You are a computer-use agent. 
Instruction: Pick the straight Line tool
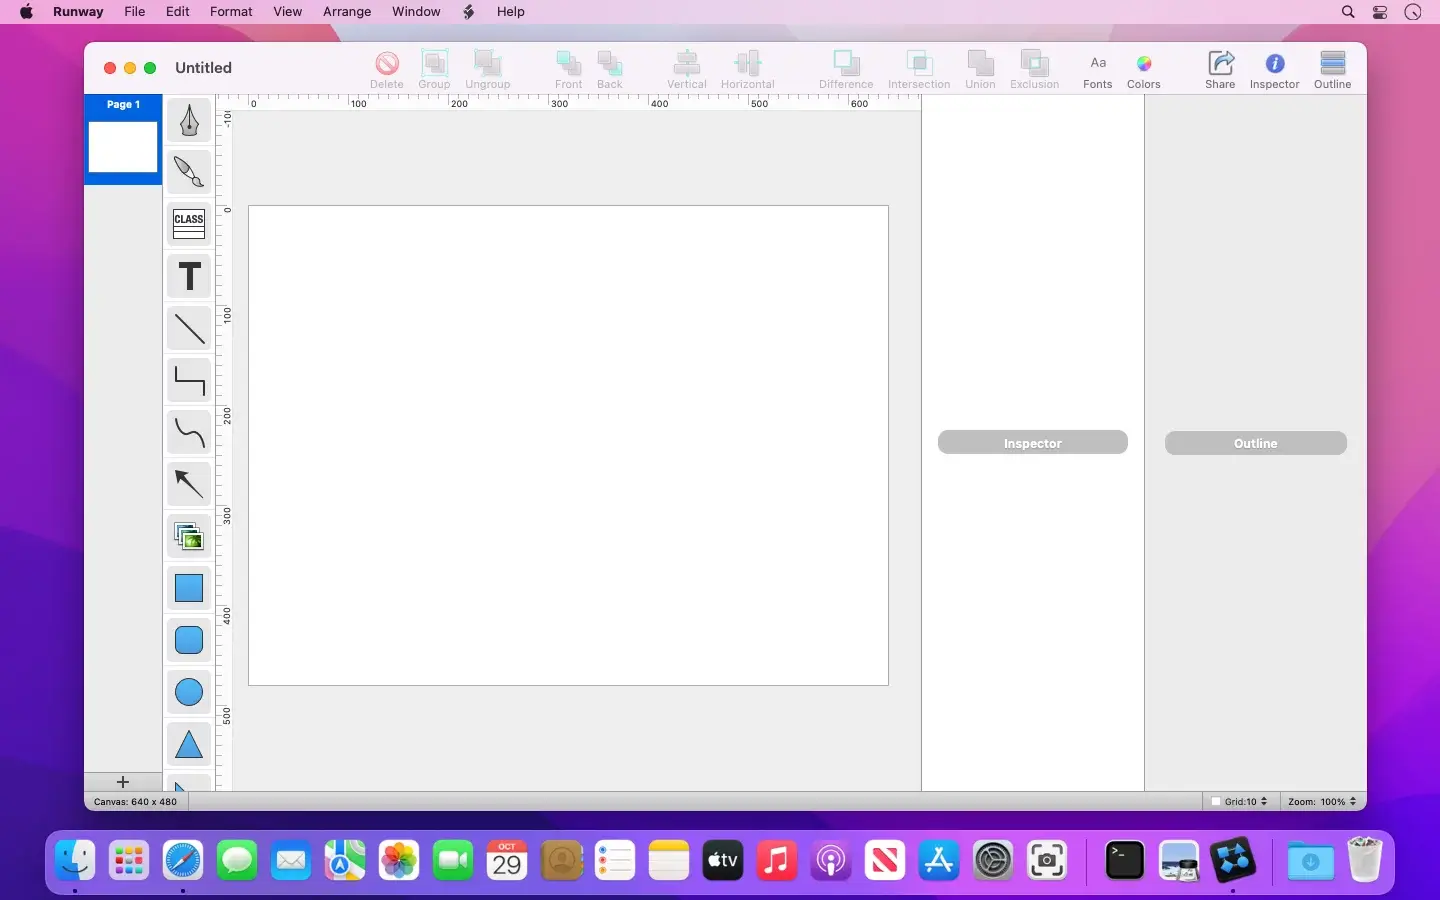tap(189, 329)
